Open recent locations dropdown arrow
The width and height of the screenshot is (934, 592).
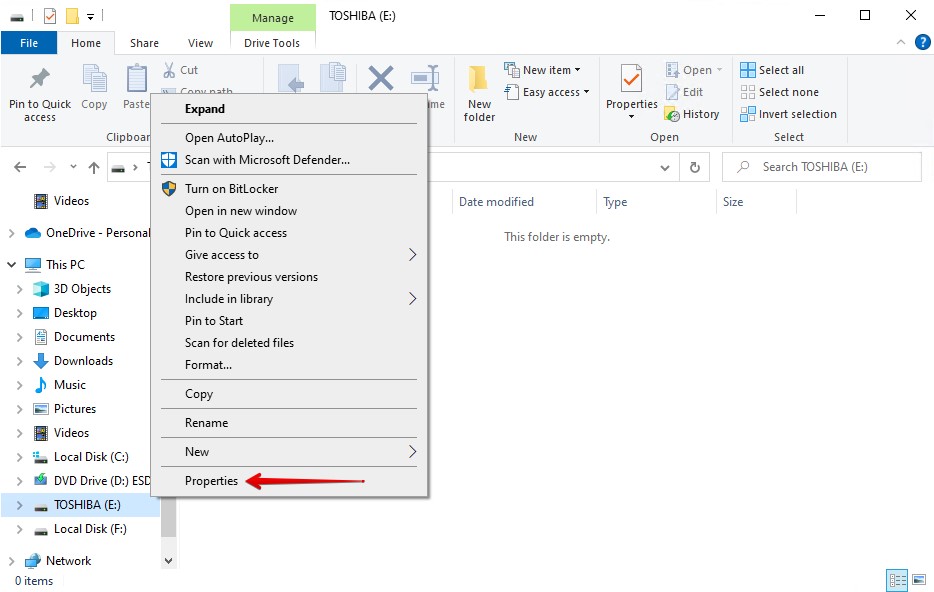click(73, 167)
